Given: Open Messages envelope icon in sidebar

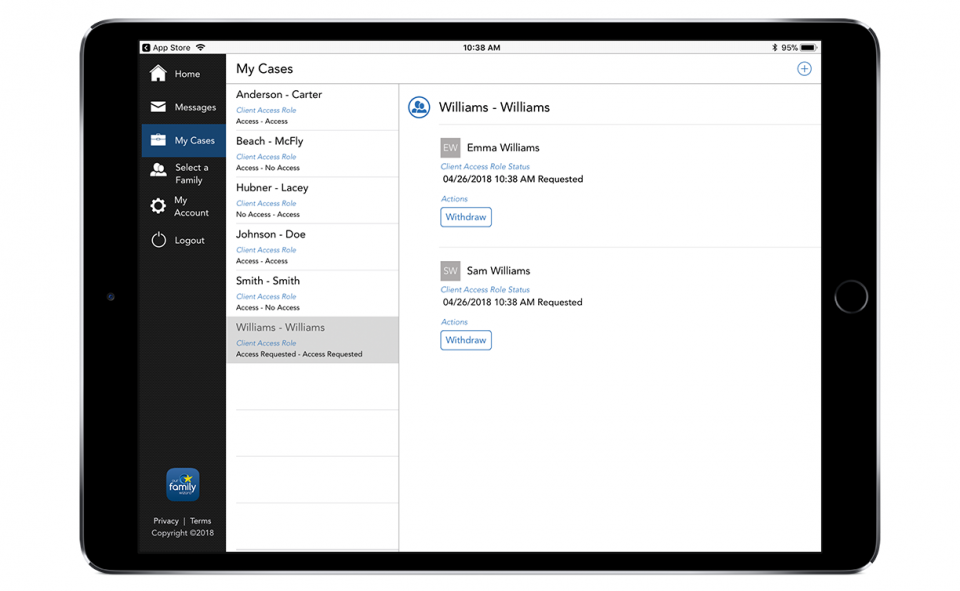Looking at the screenshot, I should (158, 107).
